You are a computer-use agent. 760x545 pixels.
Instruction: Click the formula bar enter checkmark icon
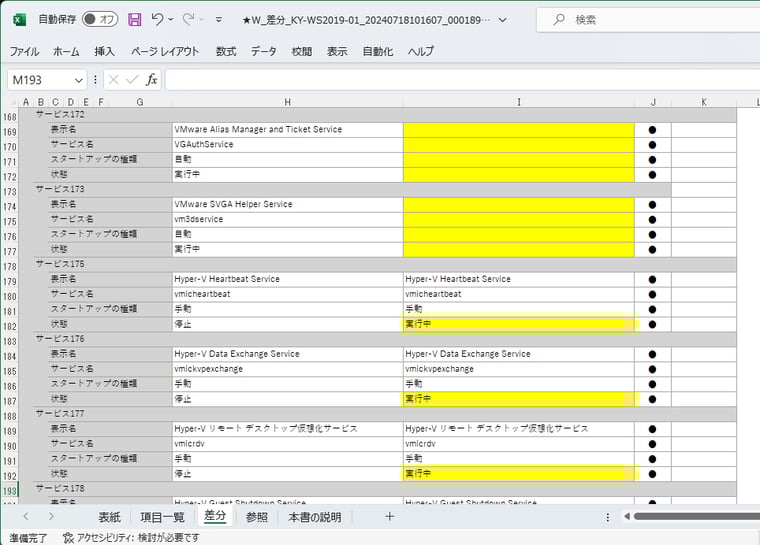point(132,80)
